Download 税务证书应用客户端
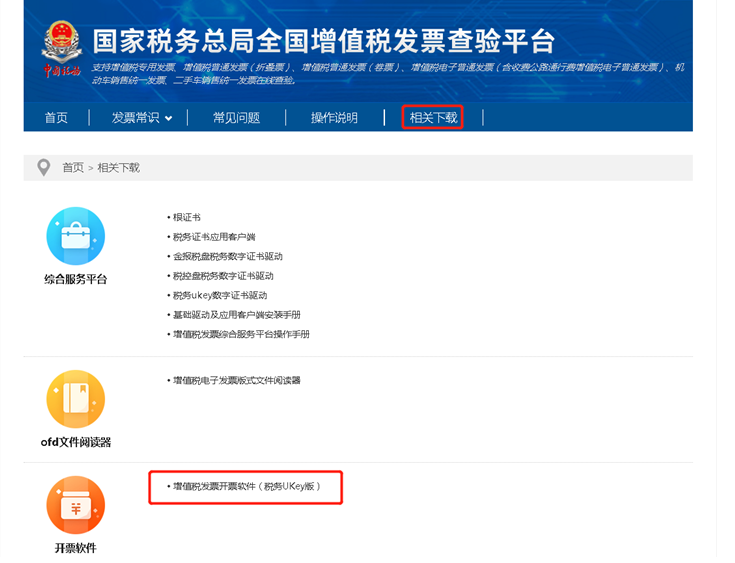 [x=214, y=237]
